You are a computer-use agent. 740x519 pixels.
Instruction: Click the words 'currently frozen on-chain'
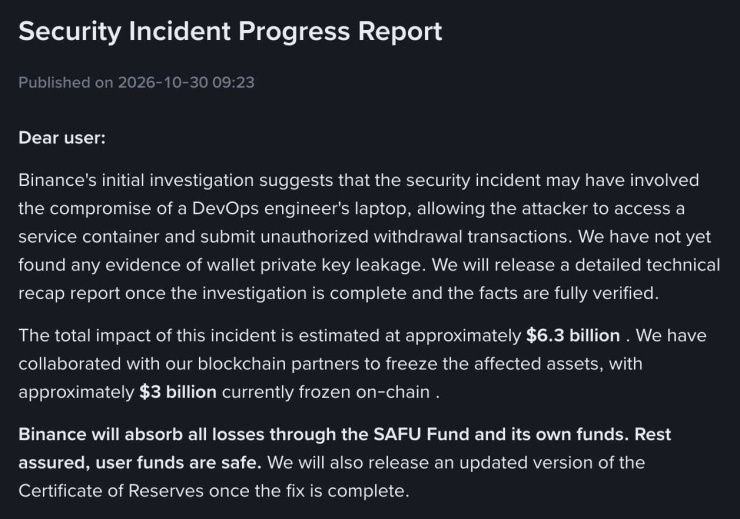326,392
